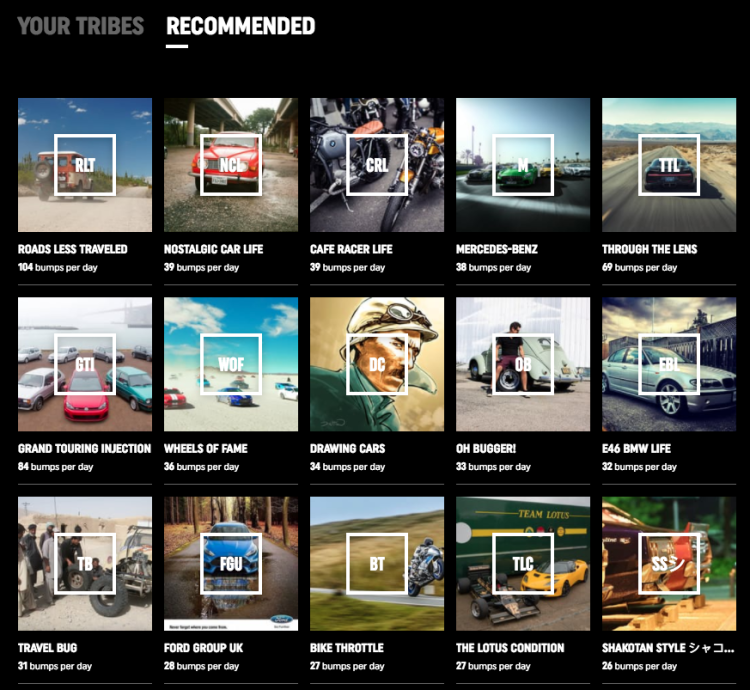Image resolution: width=750 pixels, height=690 pixels.
Task: Open the CRL cafe racer badge
Action: coord(377,165)
